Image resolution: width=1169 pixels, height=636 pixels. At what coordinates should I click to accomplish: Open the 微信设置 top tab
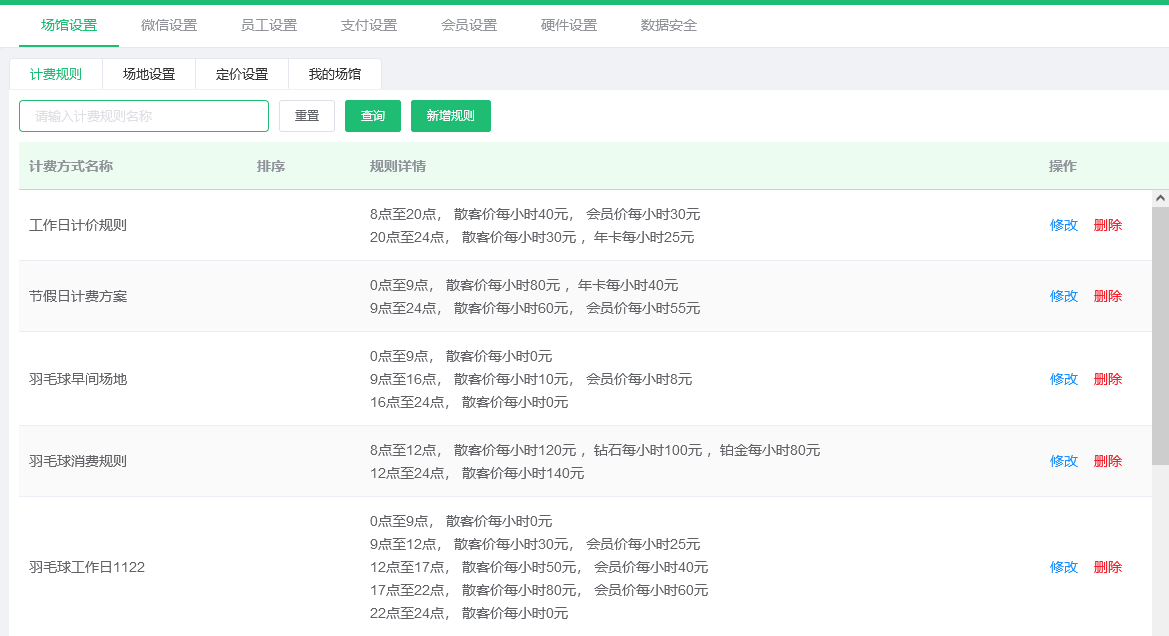click(x=169, y=25)
